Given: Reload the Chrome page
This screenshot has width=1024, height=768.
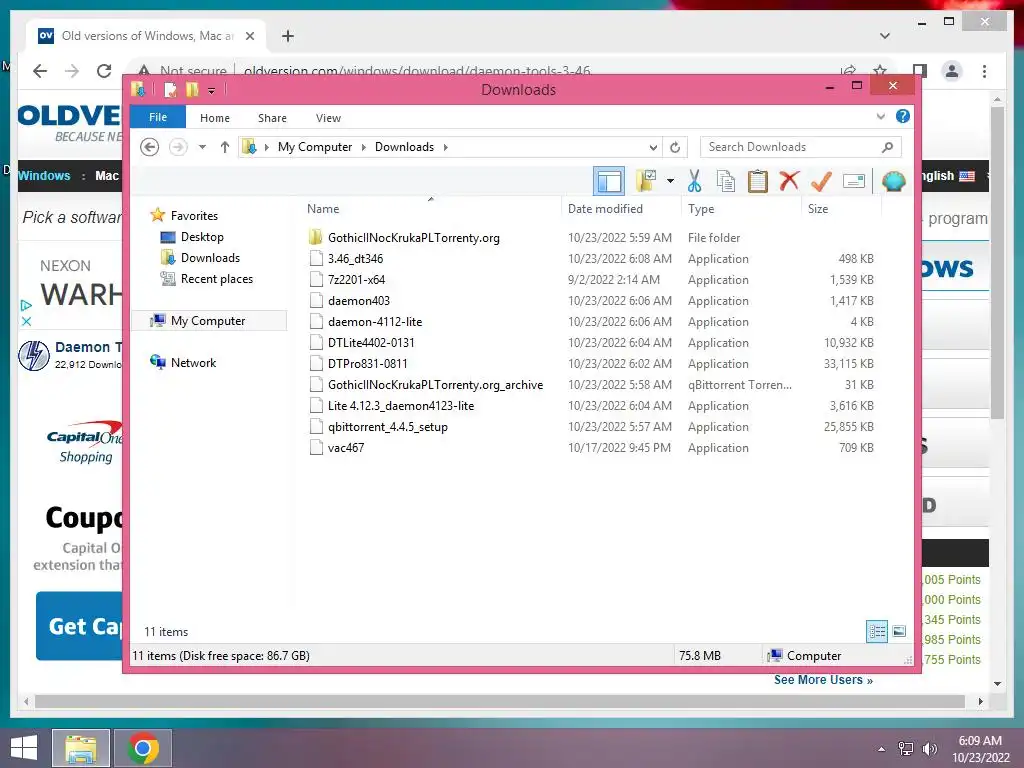Looking at the screenshot, I should 104,71.
